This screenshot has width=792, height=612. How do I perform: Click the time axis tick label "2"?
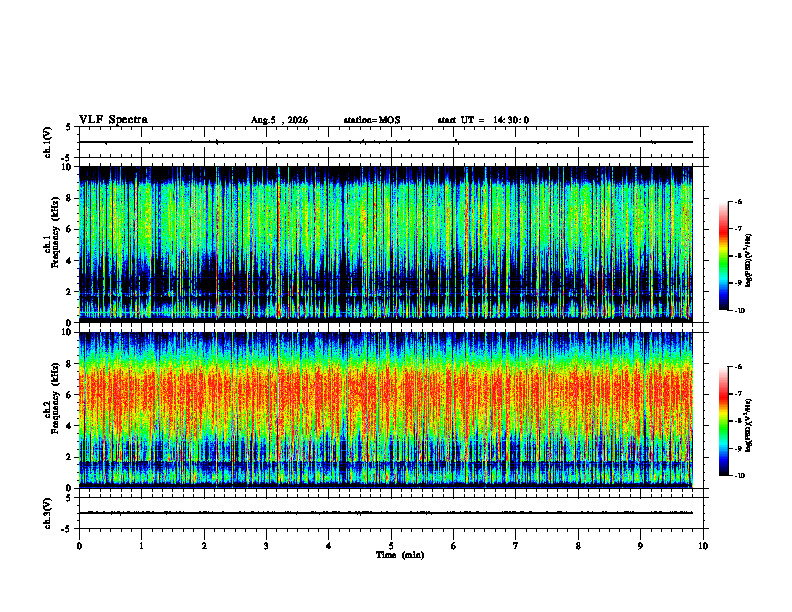(204, 546)
